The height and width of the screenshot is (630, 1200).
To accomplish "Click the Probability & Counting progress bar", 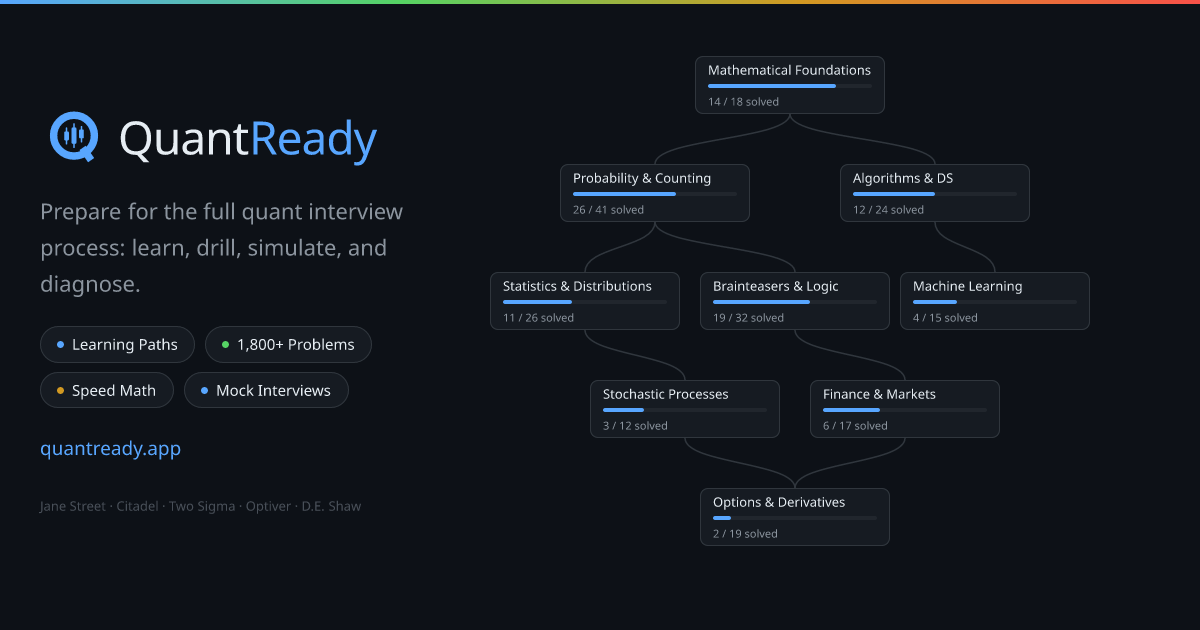I will [x=655, y=194].
